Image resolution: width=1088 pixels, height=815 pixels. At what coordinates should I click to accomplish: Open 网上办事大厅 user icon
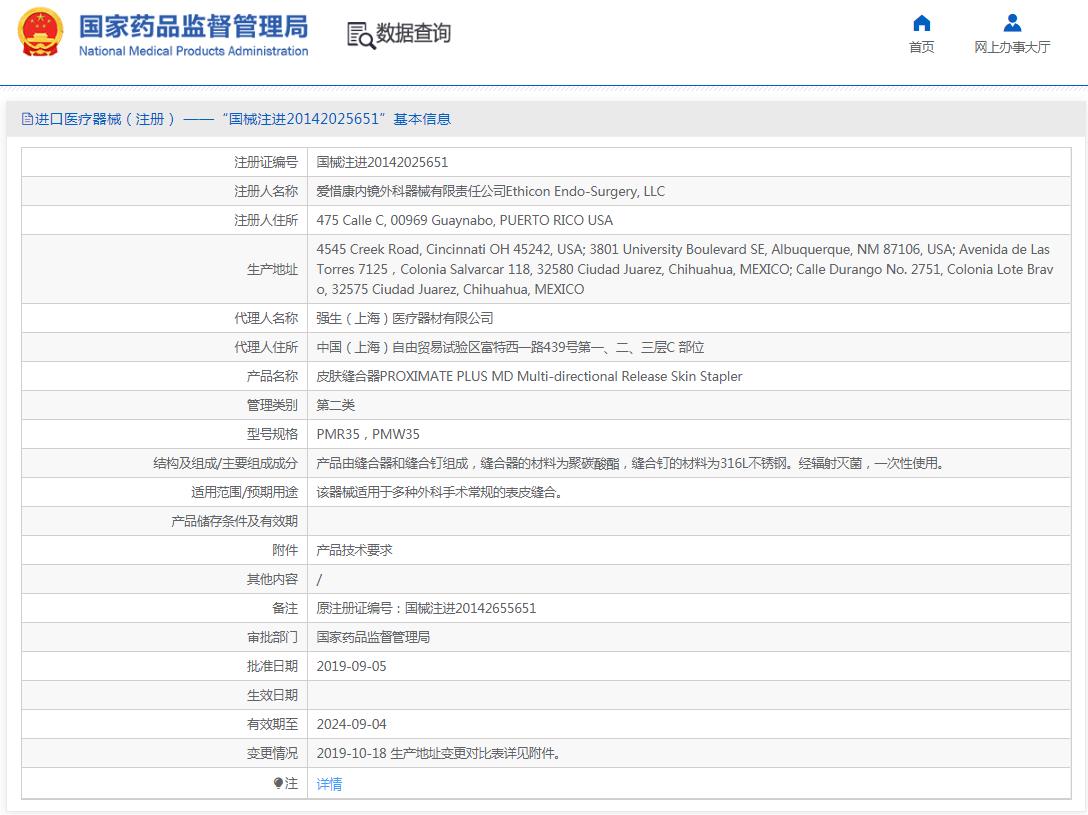click(x=1012, y=24)
